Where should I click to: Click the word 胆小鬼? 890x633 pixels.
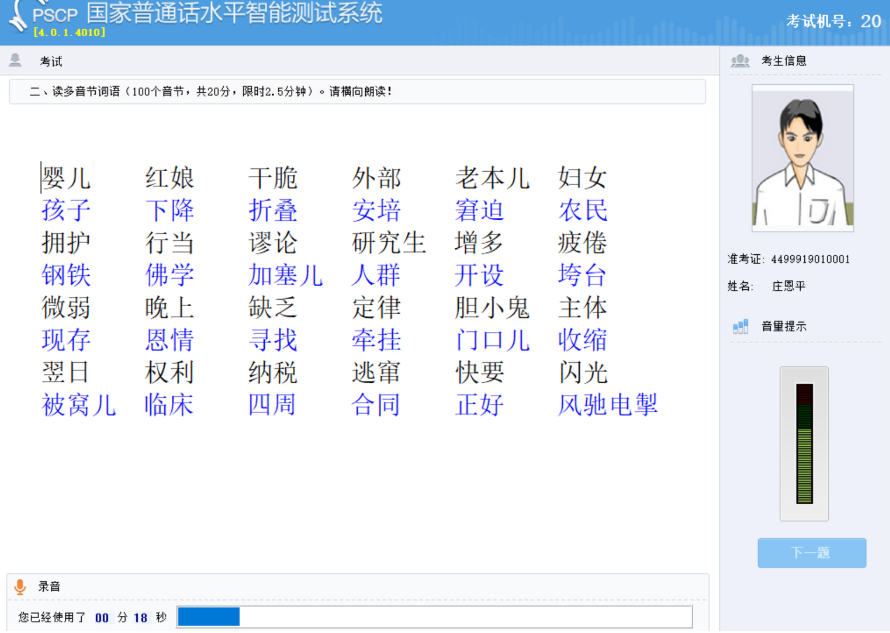tap(492, 308)
